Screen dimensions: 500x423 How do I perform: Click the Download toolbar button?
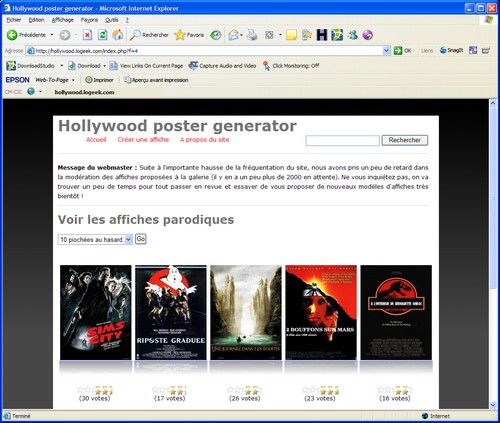pos(84,66)
